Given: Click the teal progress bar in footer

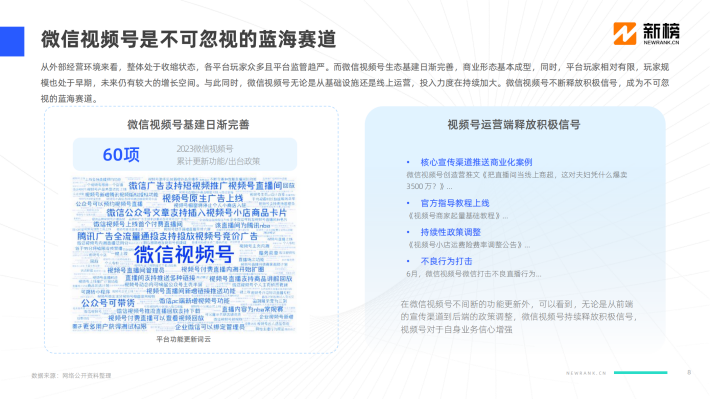Looking at the screenshot, I should pyautogui.click(x=640, y=373).
